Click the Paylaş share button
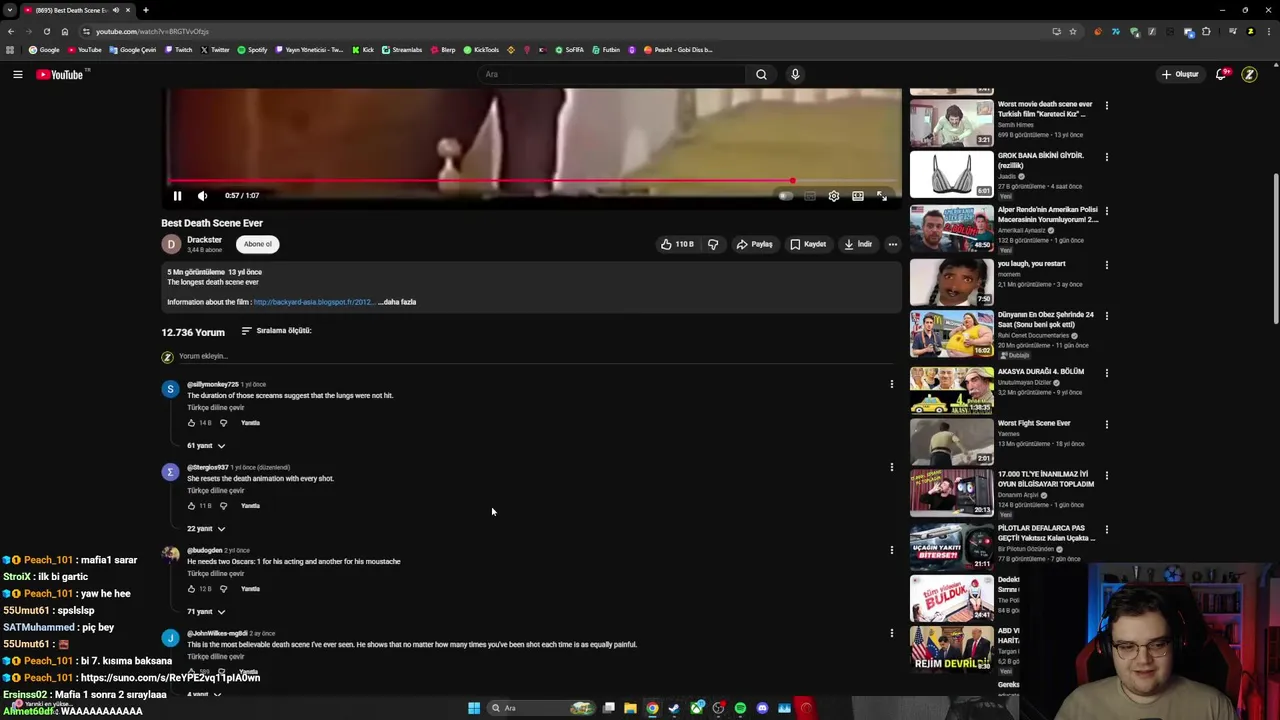This screenshot has width=1280, height=720. pyautogui.click(x=755, y=244)
